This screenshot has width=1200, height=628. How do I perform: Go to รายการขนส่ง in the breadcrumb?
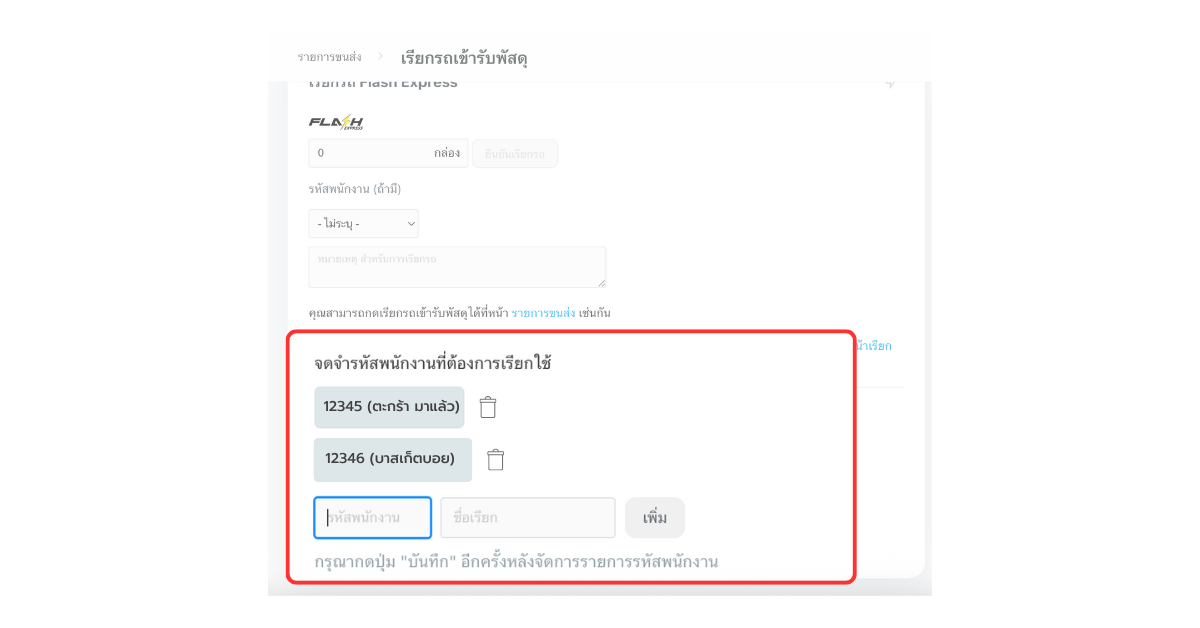coord(329,57)
